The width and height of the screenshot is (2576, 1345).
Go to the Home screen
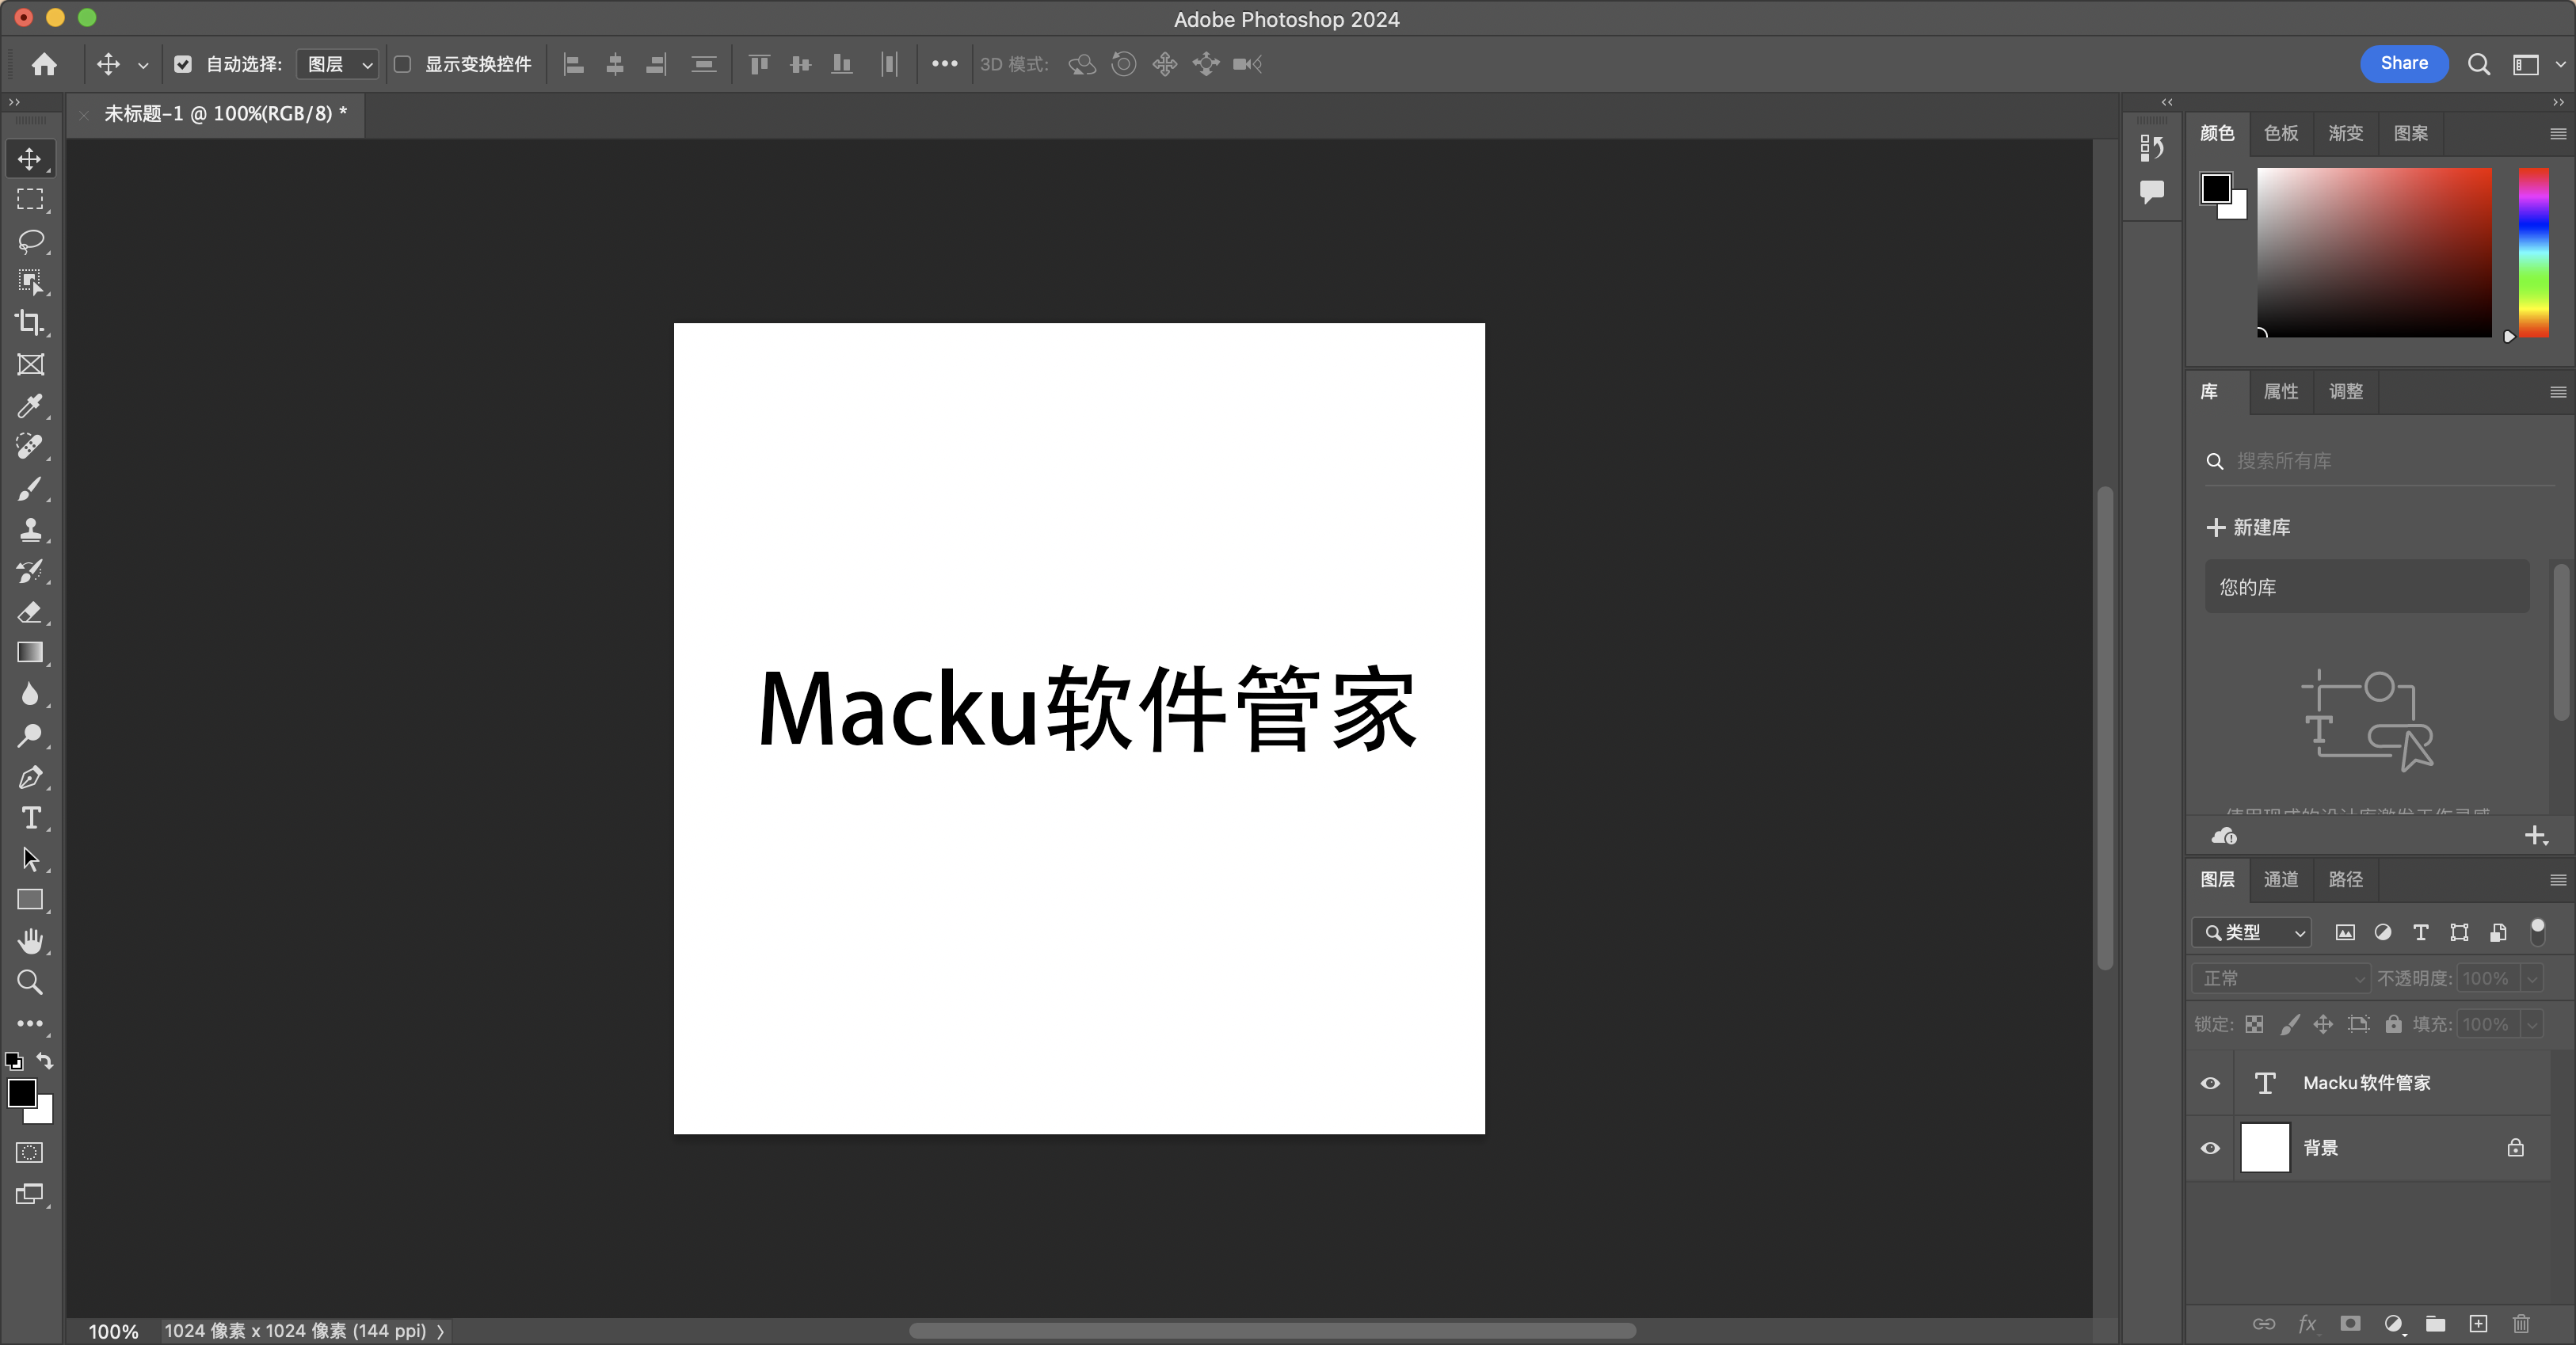point(44,64)
